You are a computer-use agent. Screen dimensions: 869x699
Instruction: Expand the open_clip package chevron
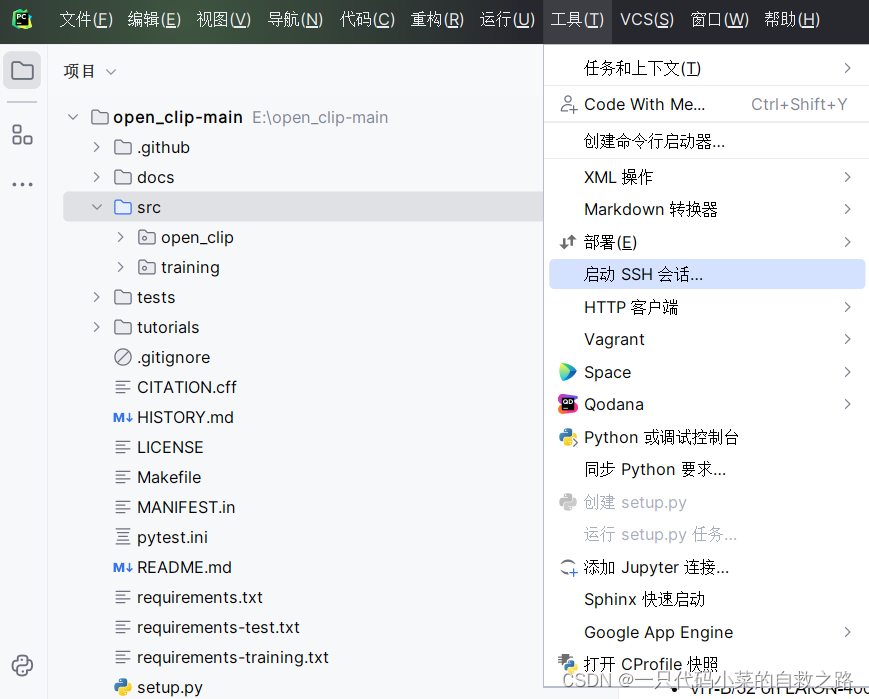click(x=120, y=237)
